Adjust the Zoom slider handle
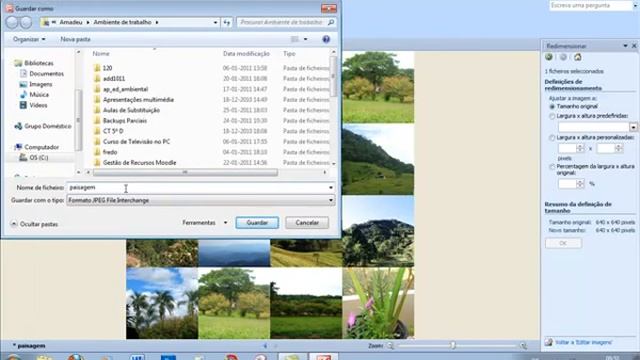 point(453,345)
